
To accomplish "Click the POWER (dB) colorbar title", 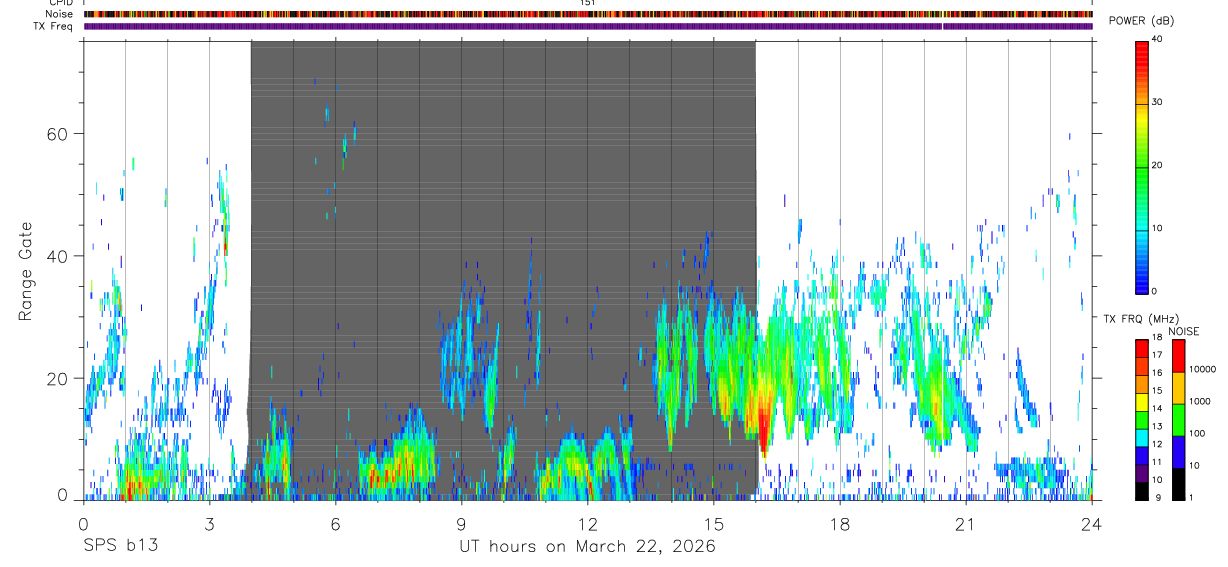I will click(x=1142, y=21).
